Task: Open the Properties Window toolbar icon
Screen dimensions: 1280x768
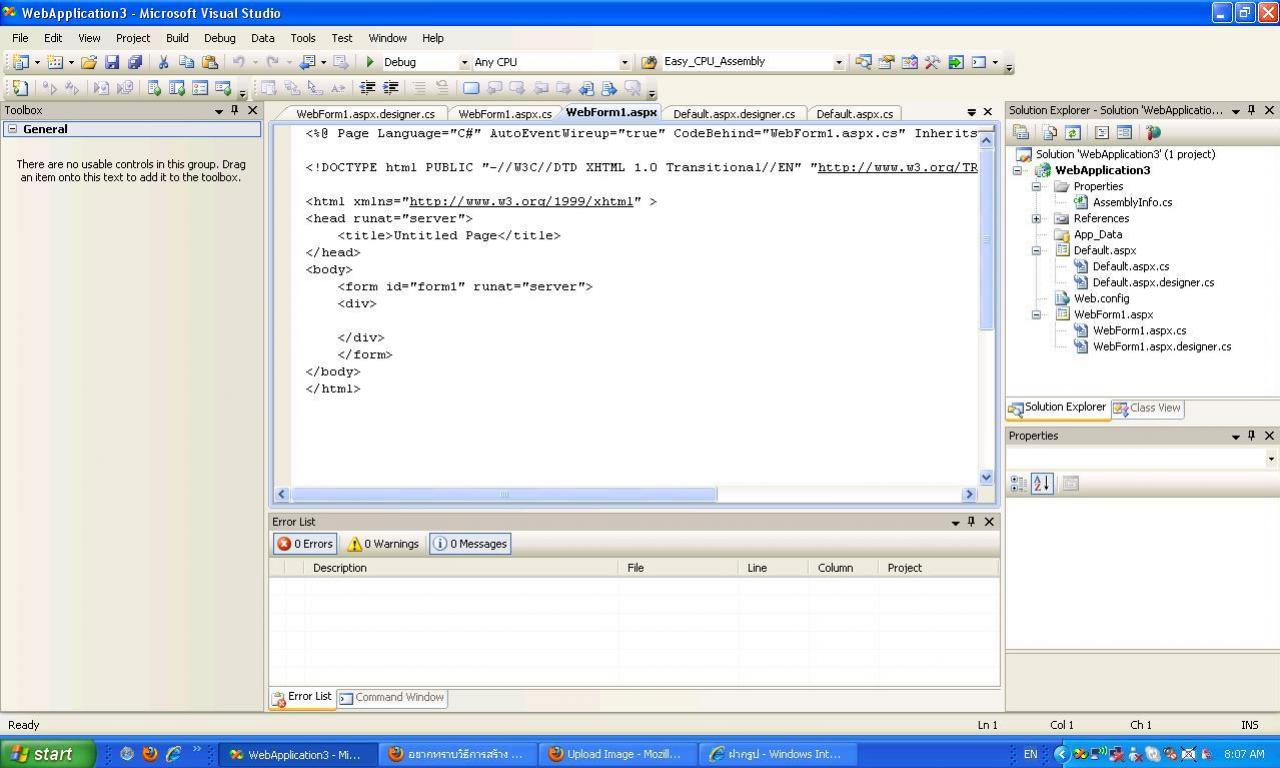Action: coord(886,62)
